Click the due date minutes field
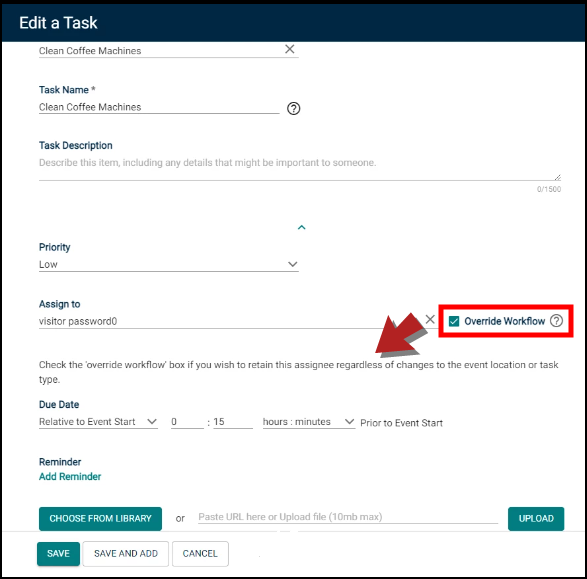Viewport: 587px width, 579px height. (233, 422)
